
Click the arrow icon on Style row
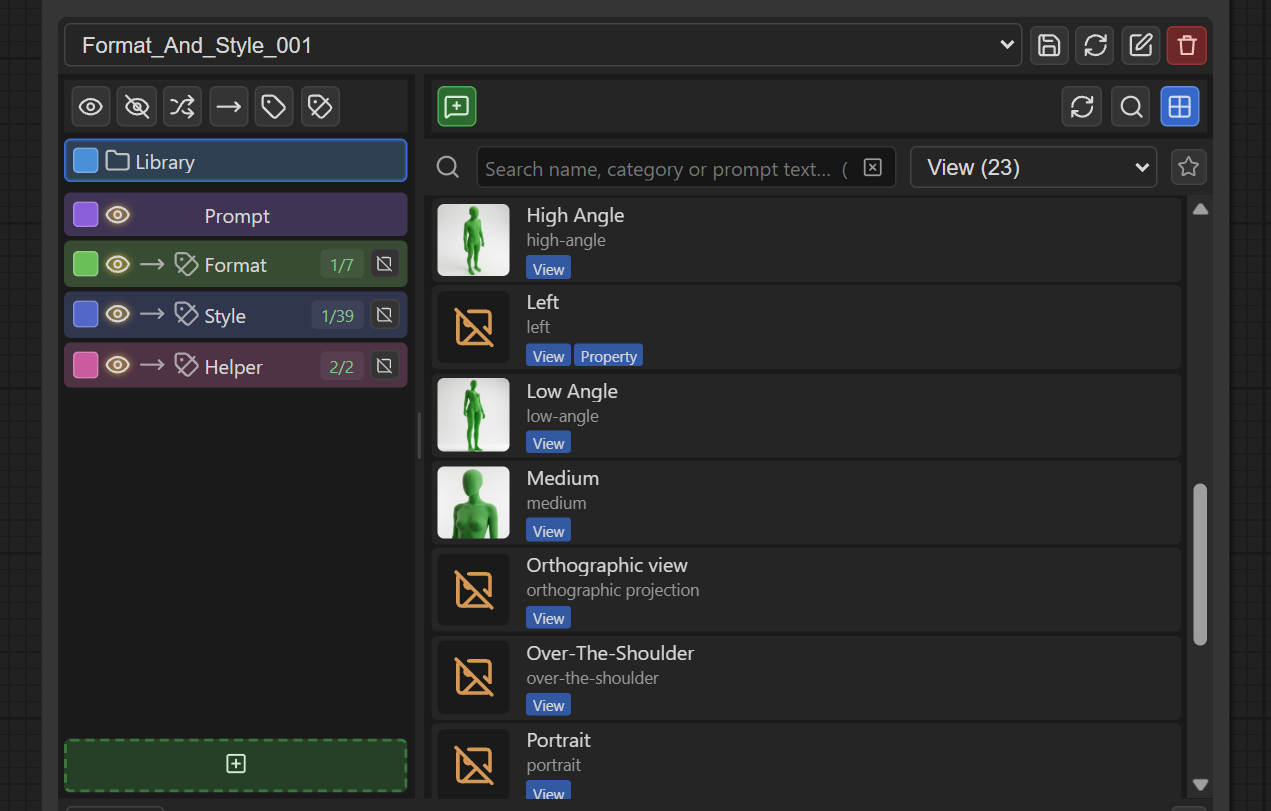tap(152, 314)
